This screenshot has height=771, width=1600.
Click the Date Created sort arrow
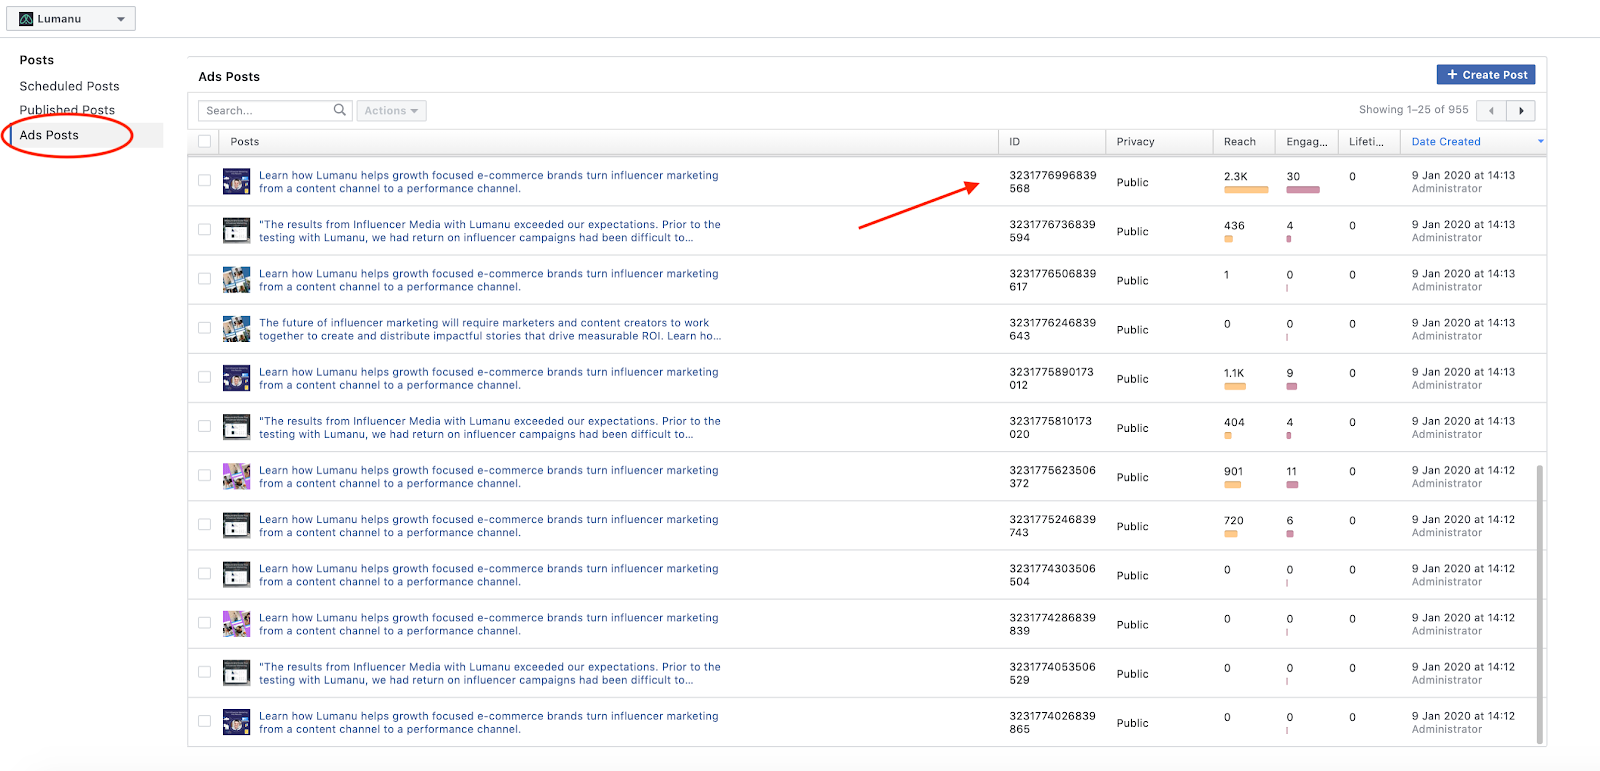1540,142
